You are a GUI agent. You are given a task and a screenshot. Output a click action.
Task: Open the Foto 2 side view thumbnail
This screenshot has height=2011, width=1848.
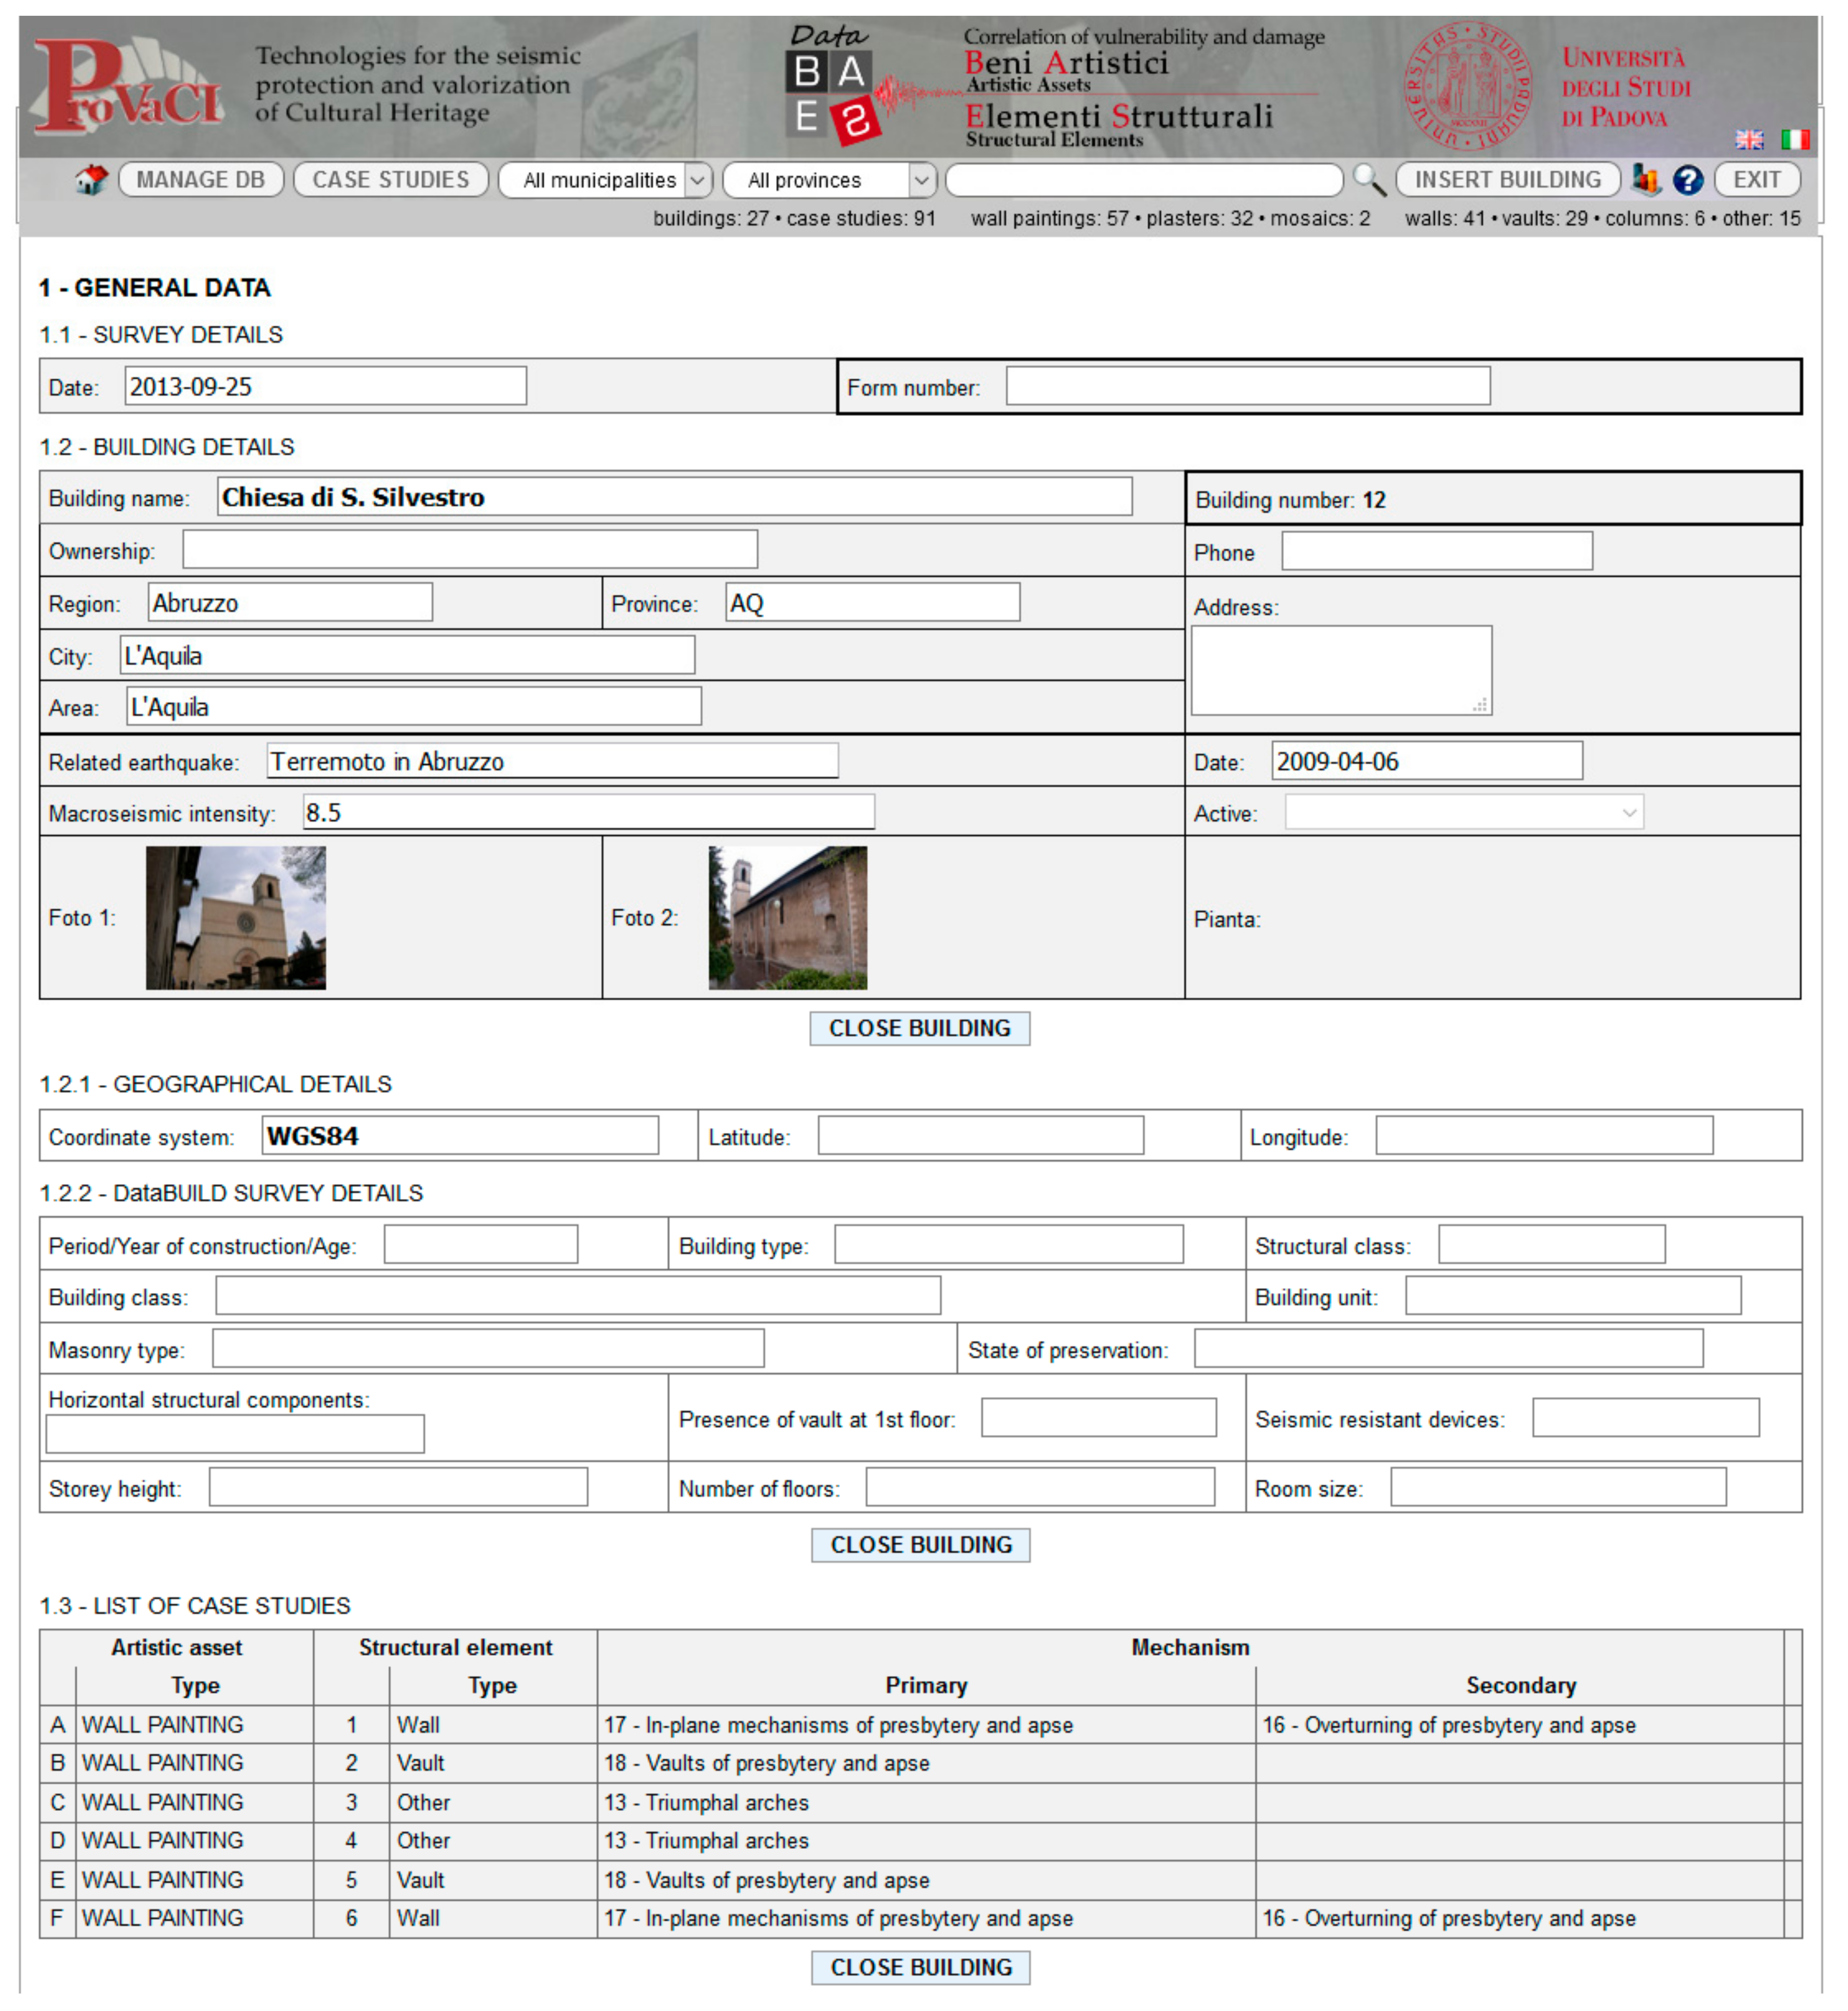click(x=787, y=918)
